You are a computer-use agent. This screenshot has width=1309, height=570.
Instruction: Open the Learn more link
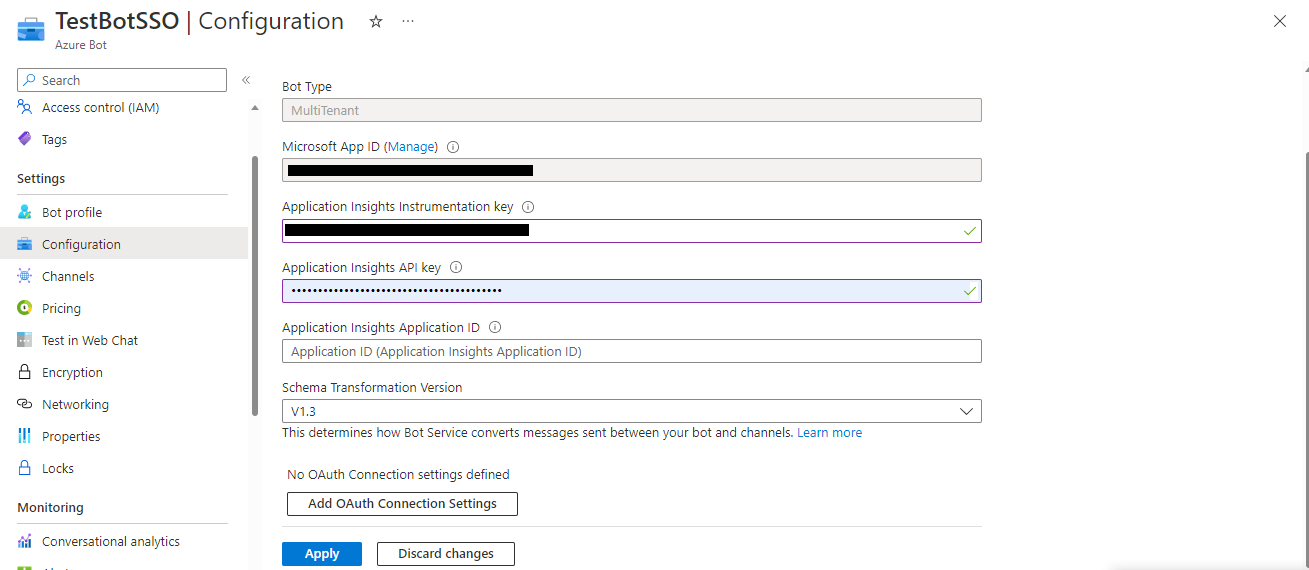point(829,433)
